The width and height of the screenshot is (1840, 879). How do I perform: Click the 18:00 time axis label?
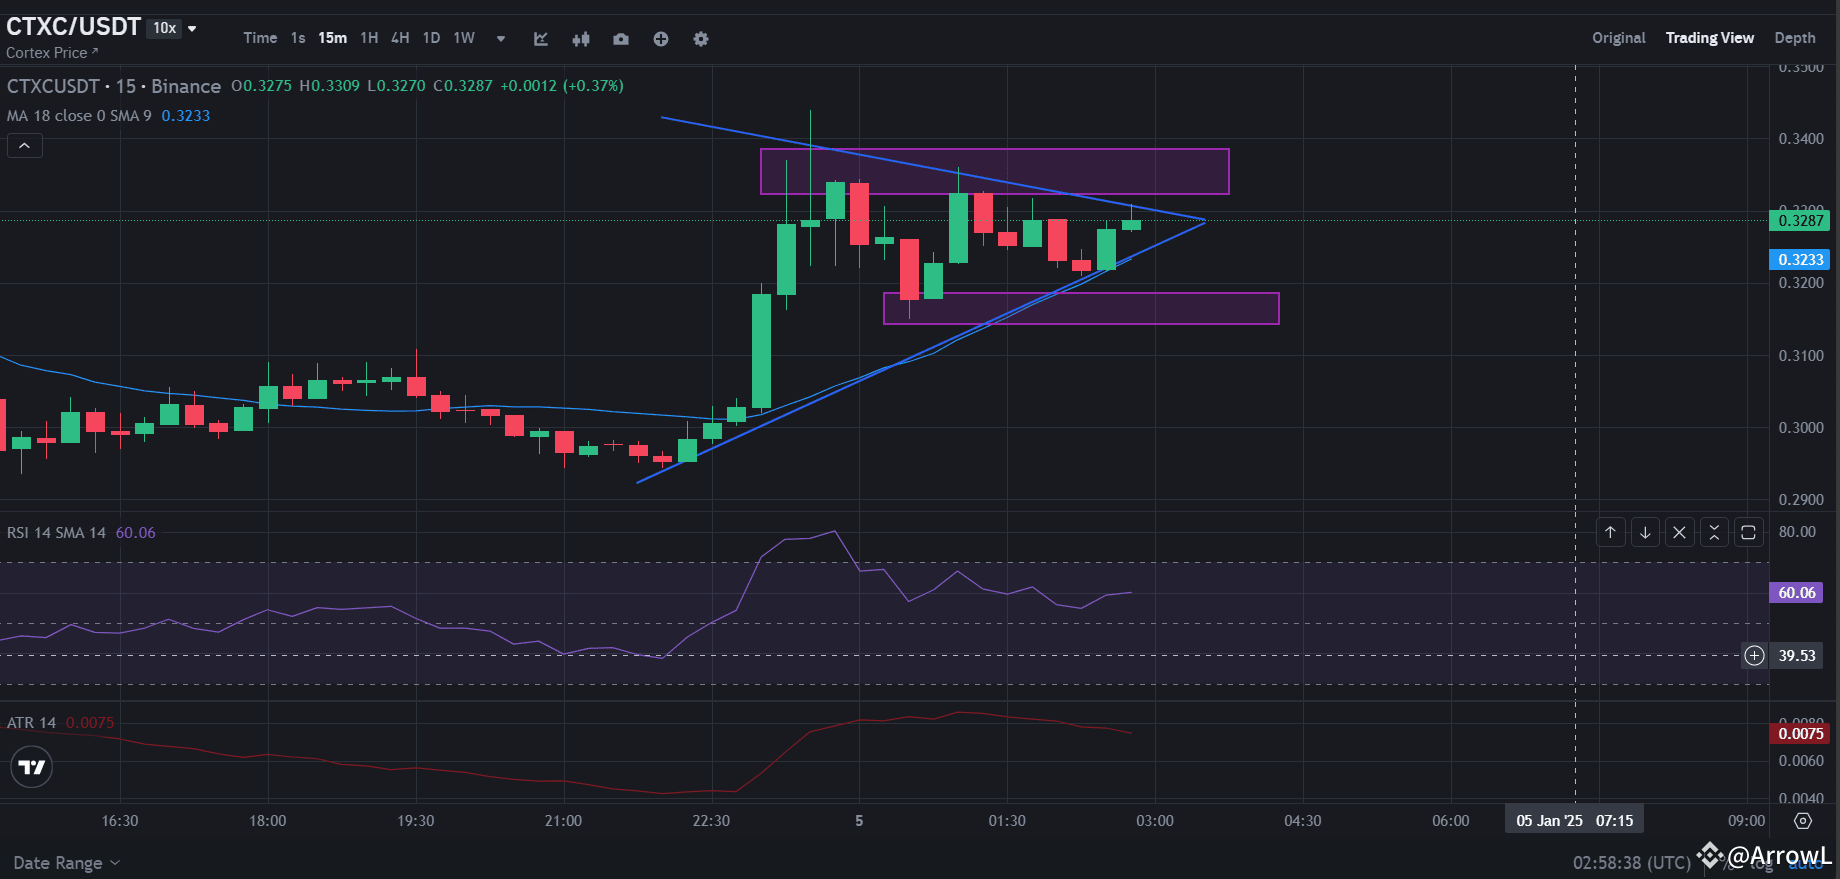(x=267, y=821)
